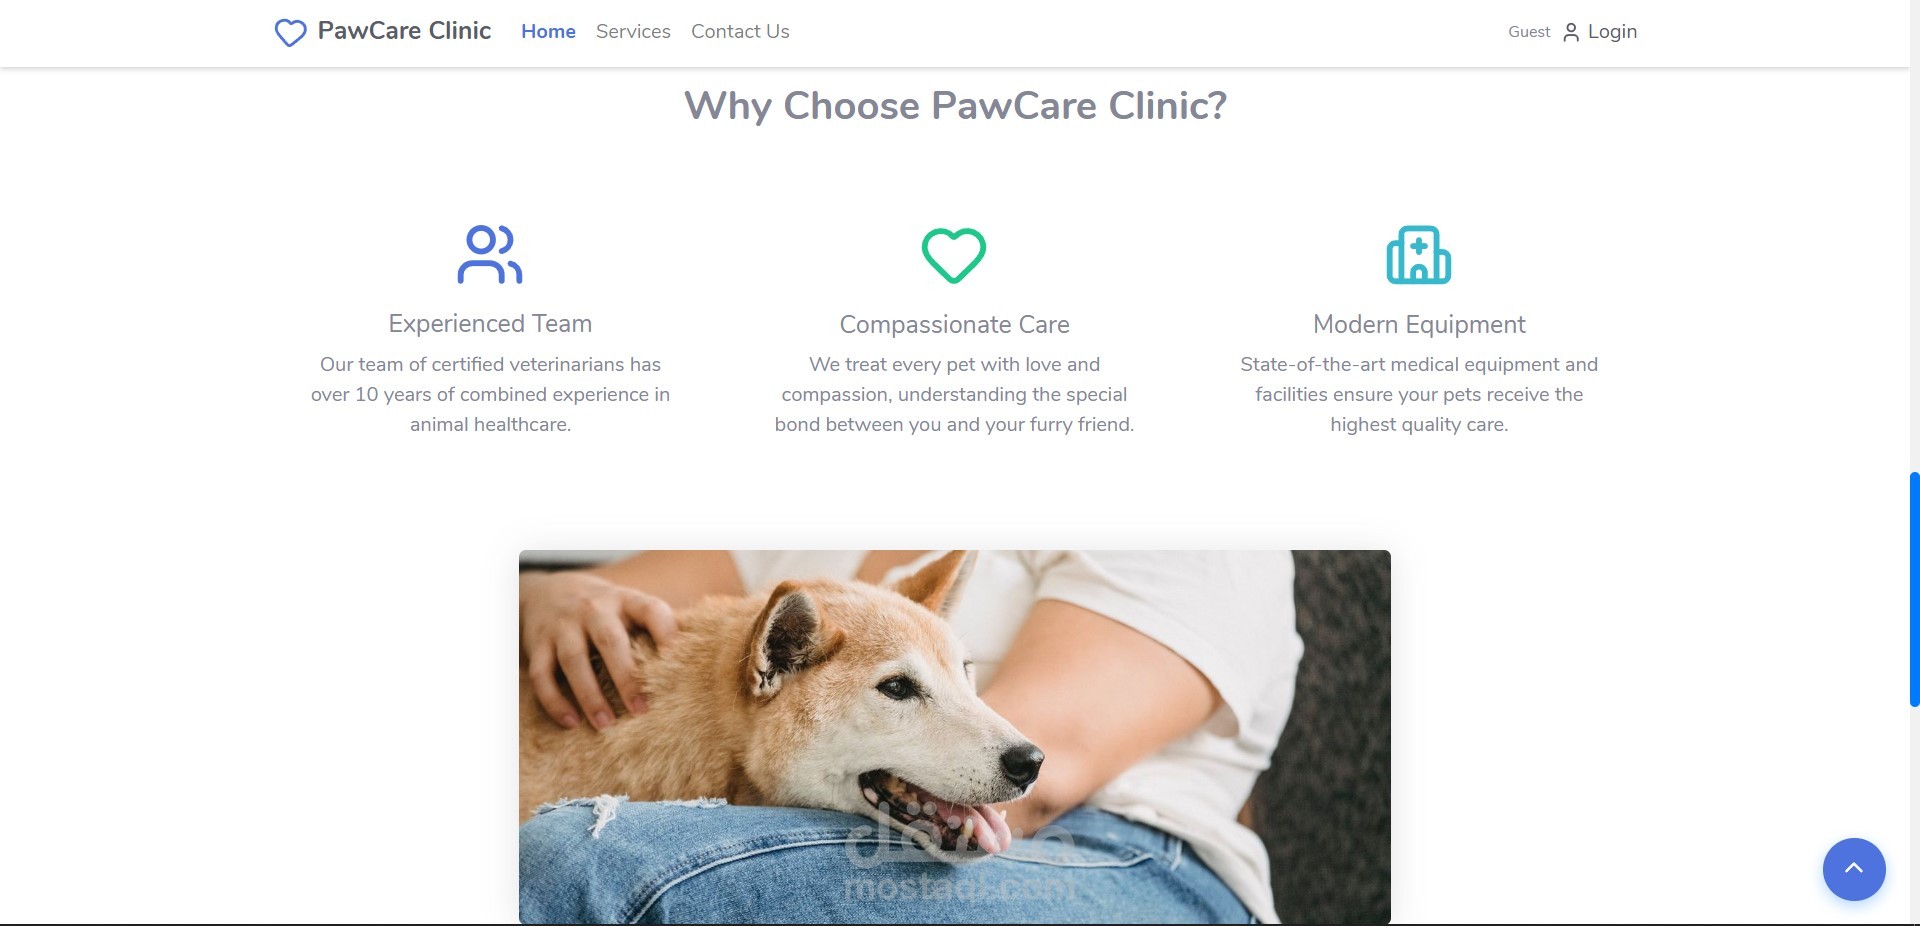Click the Why Choose PawCare Clinic heading
This screenshot has width=1920, height=926.
[955, 106]
